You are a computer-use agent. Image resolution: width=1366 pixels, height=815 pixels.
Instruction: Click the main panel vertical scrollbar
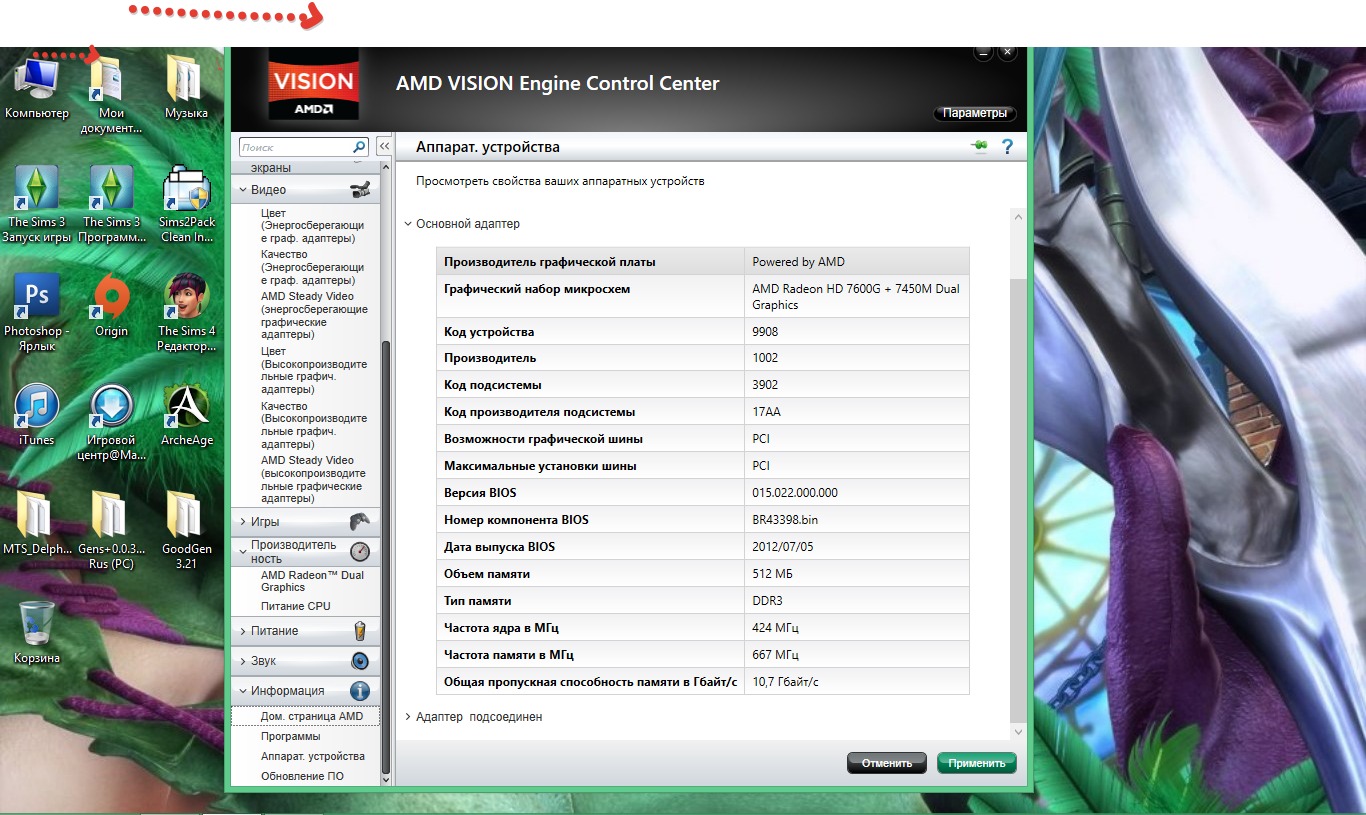pos(1018,500)
